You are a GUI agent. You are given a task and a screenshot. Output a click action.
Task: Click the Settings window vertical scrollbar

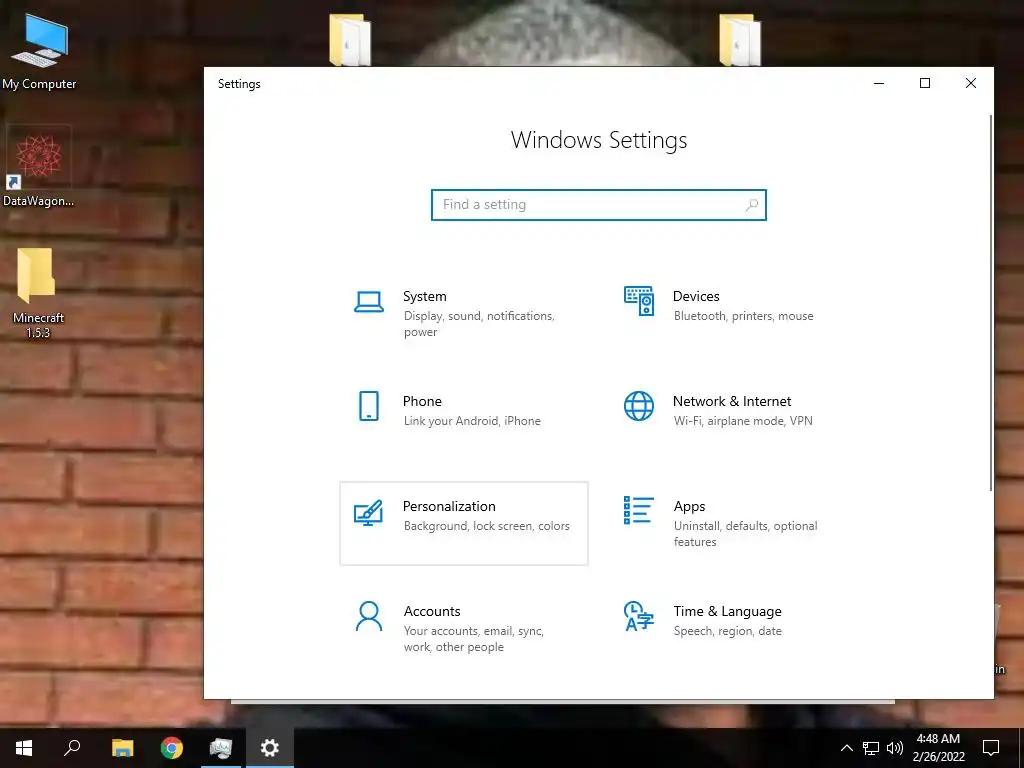tap(991, 302)
